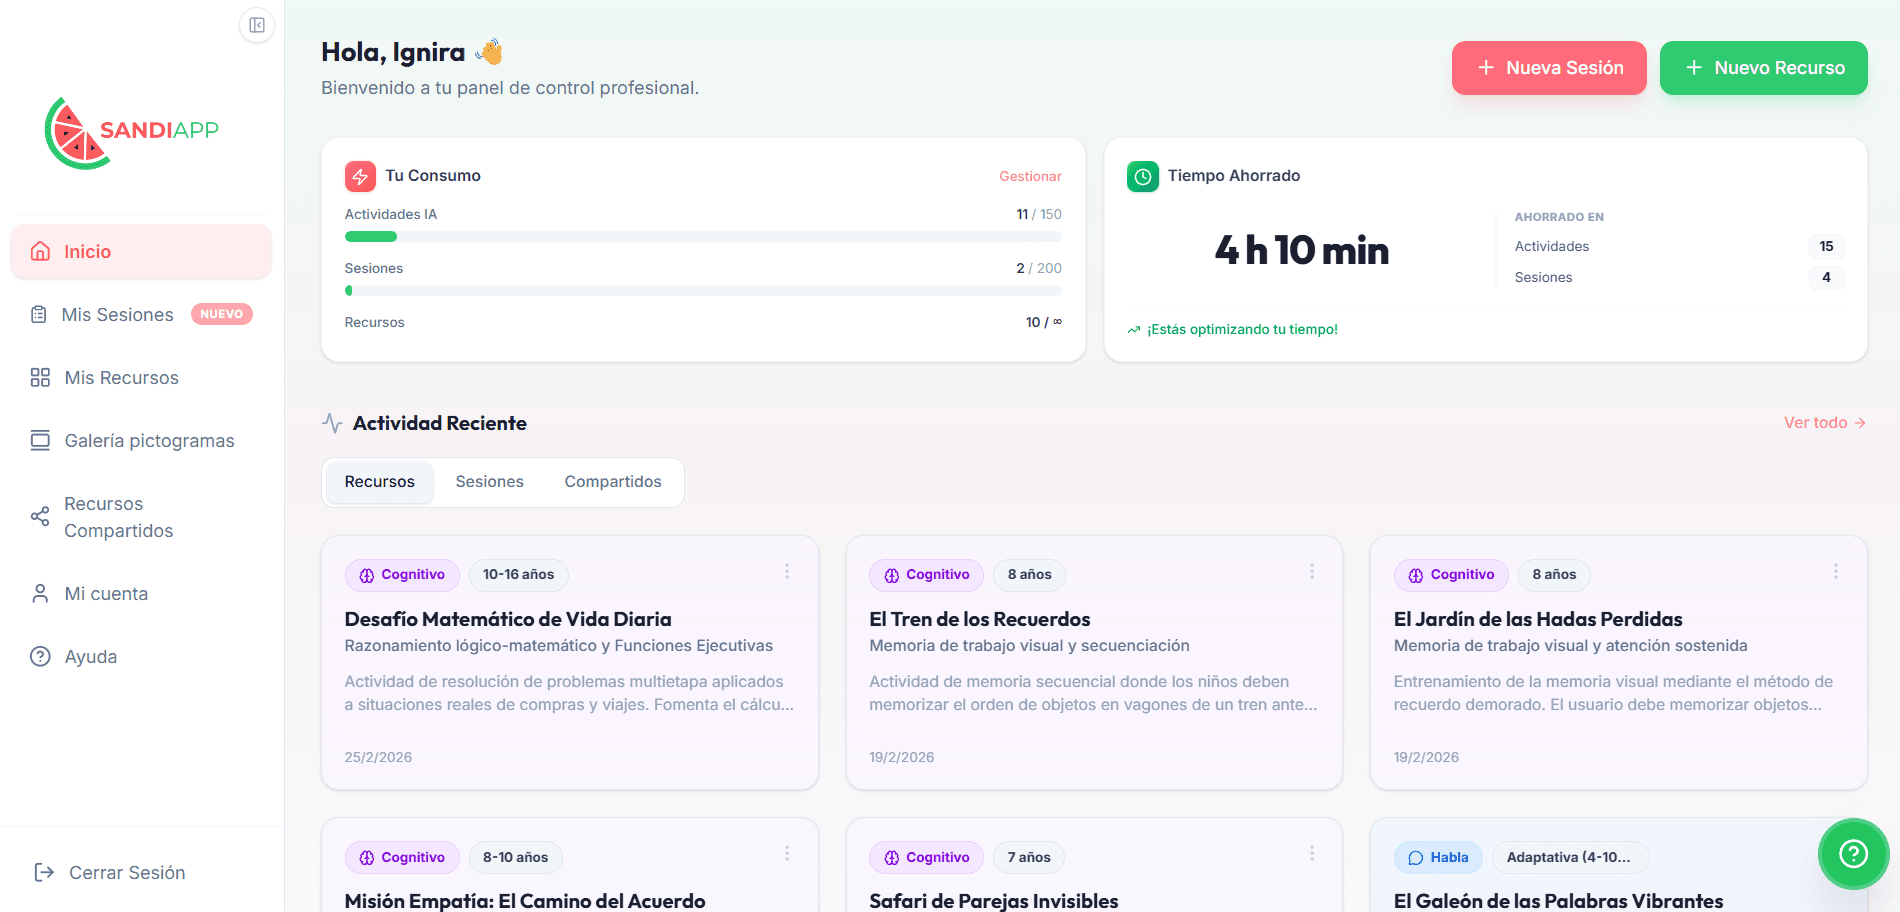
Task: Open options menu for El Tren de los Recuerdos
Action: click(x=1311, y=572)
